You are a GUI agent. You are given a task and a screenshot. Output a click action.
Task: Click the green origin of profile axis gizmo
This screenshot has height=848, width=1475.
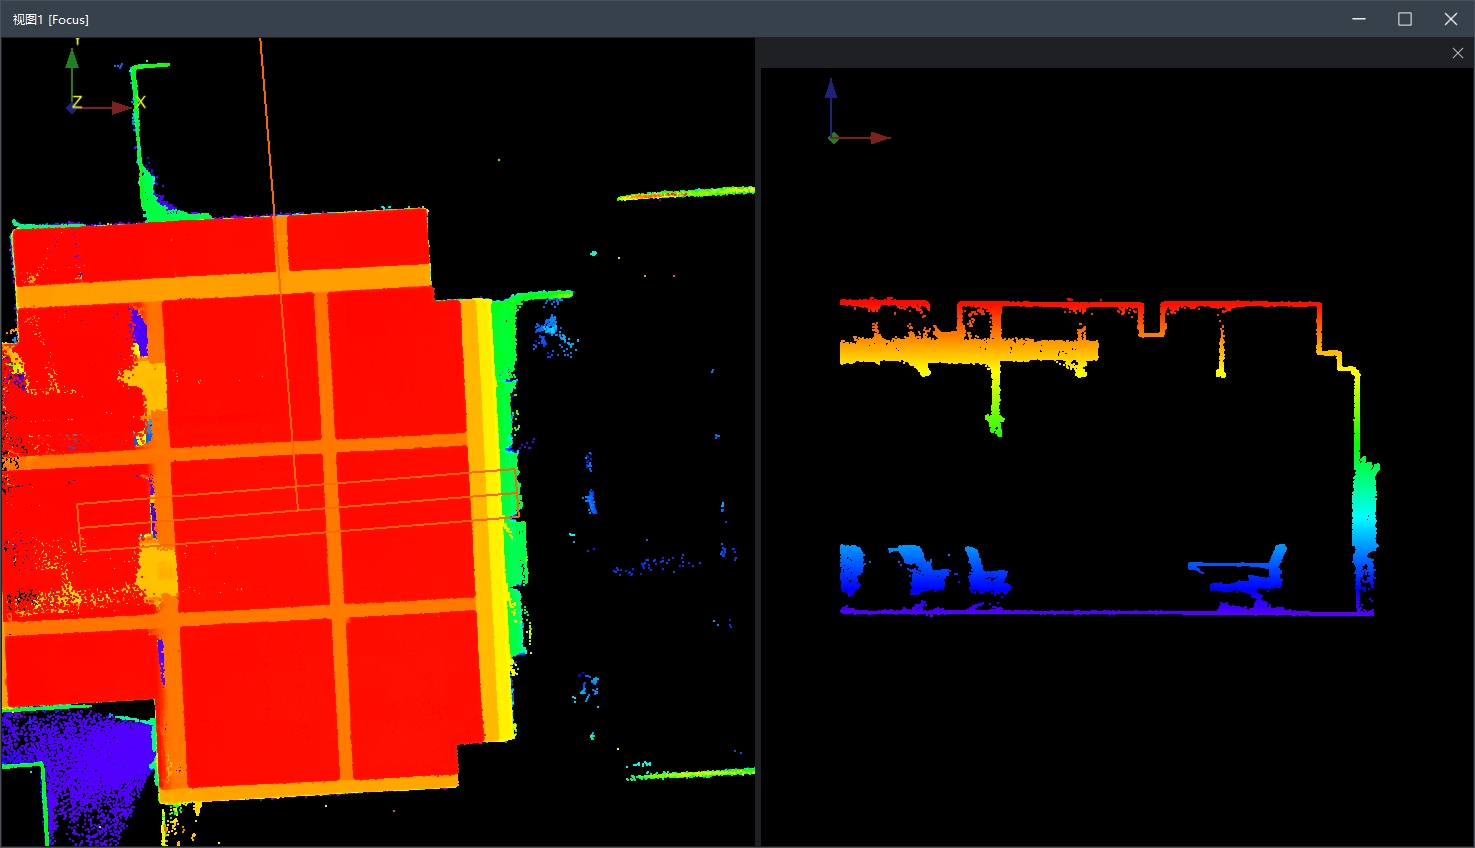833,138
